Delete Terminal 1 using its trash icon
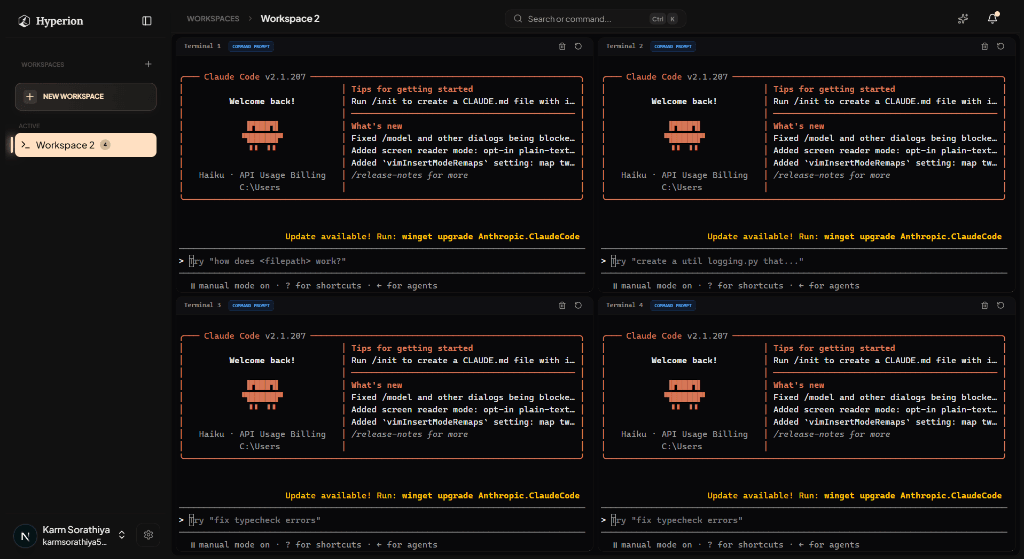 click(x=562, y=46)
